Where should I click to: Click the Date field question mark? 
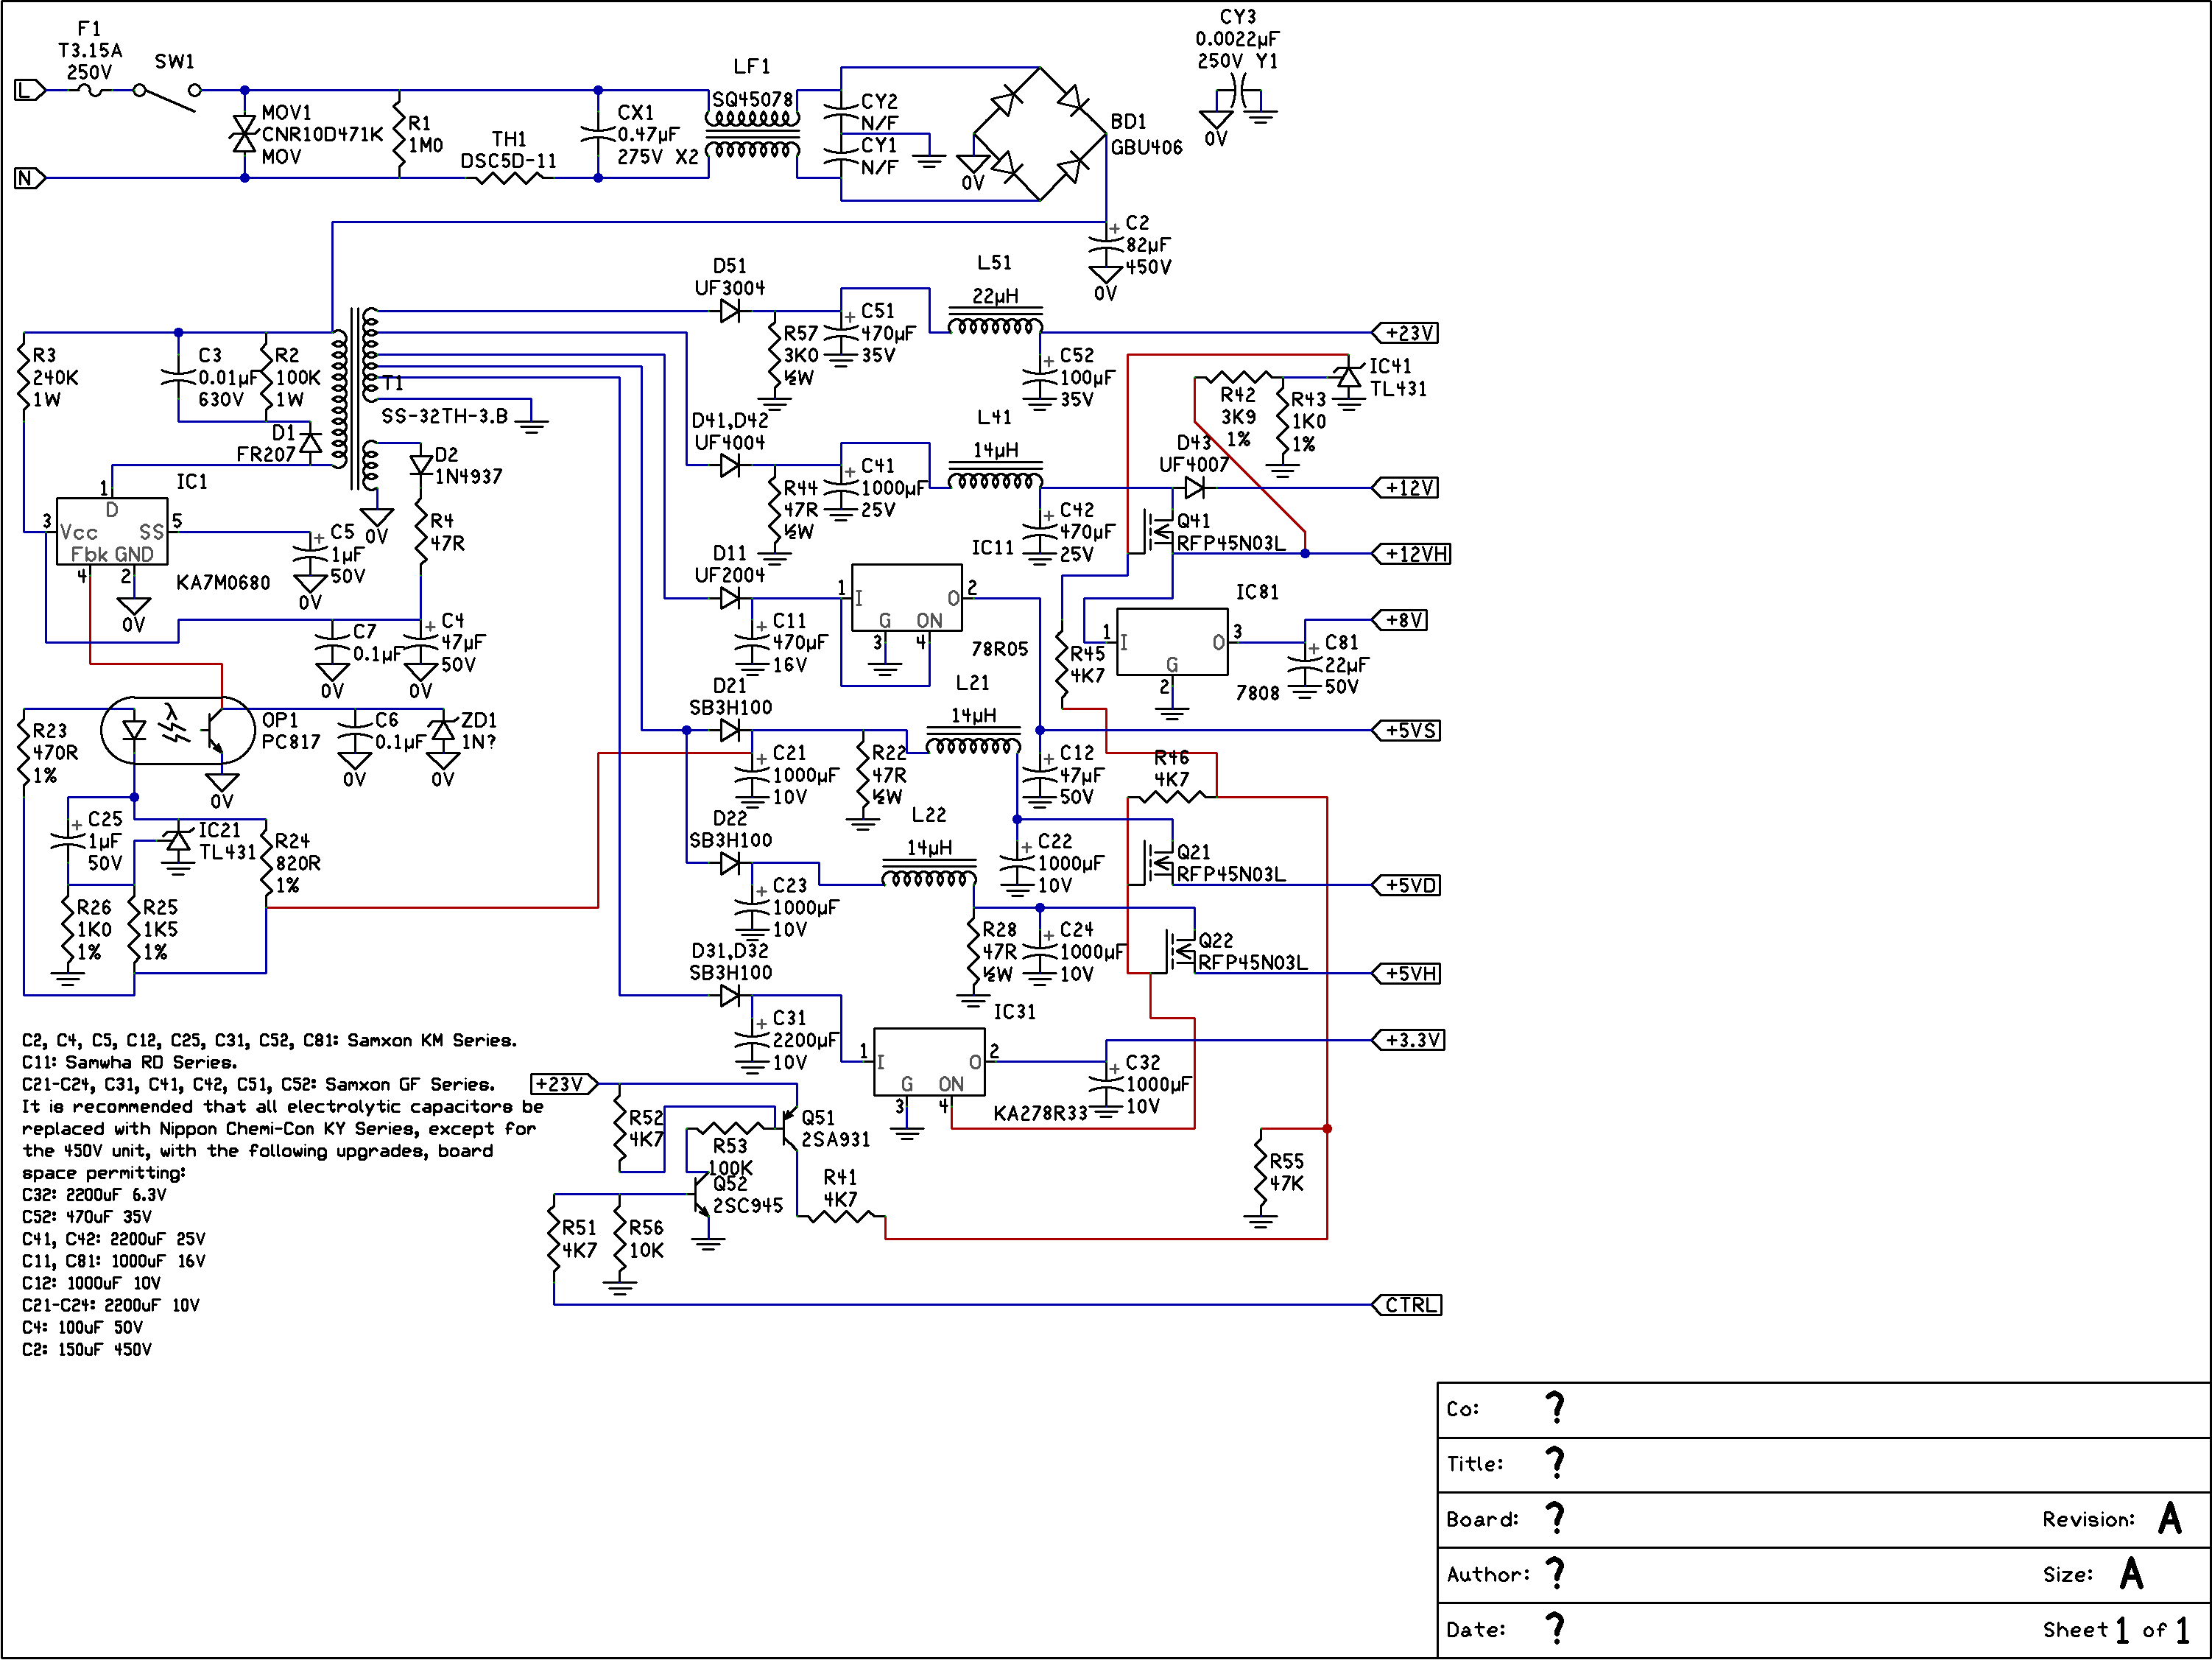1555,1629
